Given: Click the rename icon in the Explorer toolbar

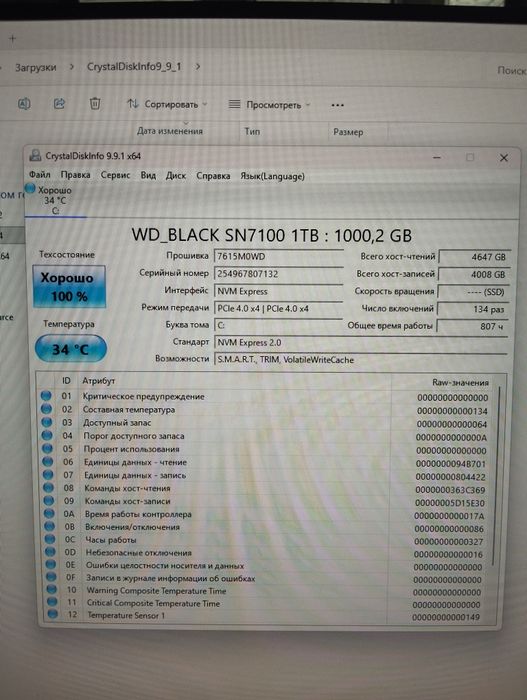Looking at the screenshot, I should coord(24,104).
